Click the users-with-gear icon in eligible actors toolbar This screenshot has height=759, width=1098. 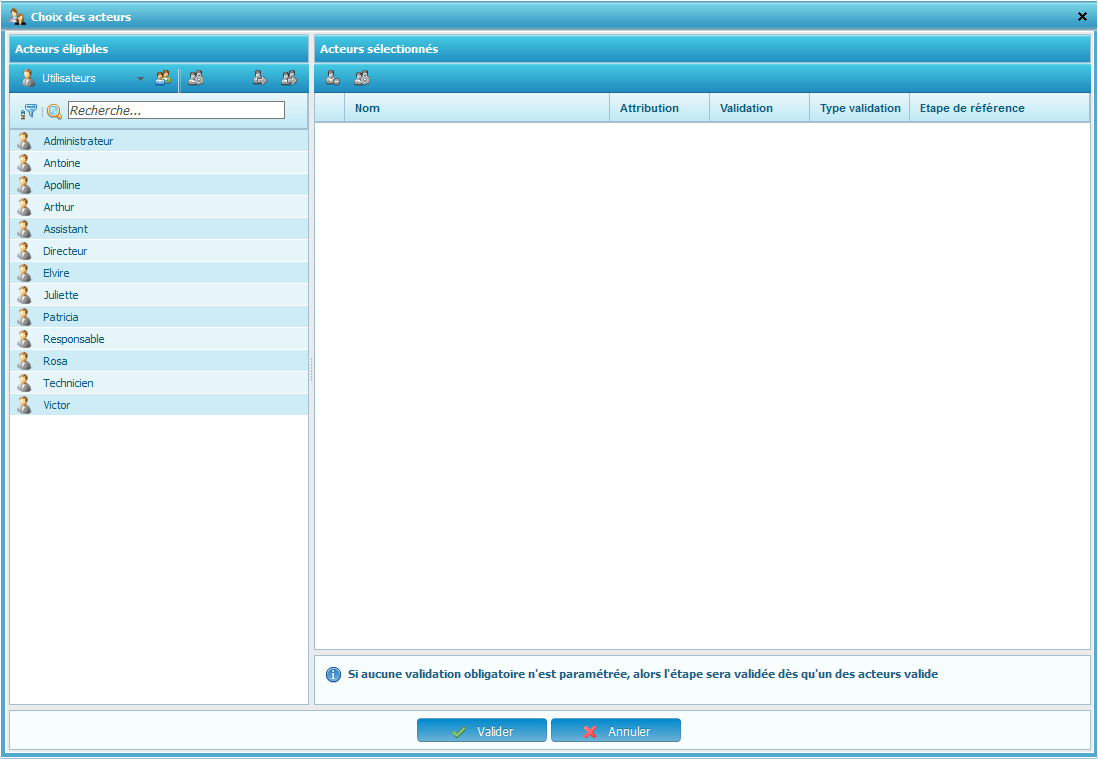pos(196,78)
